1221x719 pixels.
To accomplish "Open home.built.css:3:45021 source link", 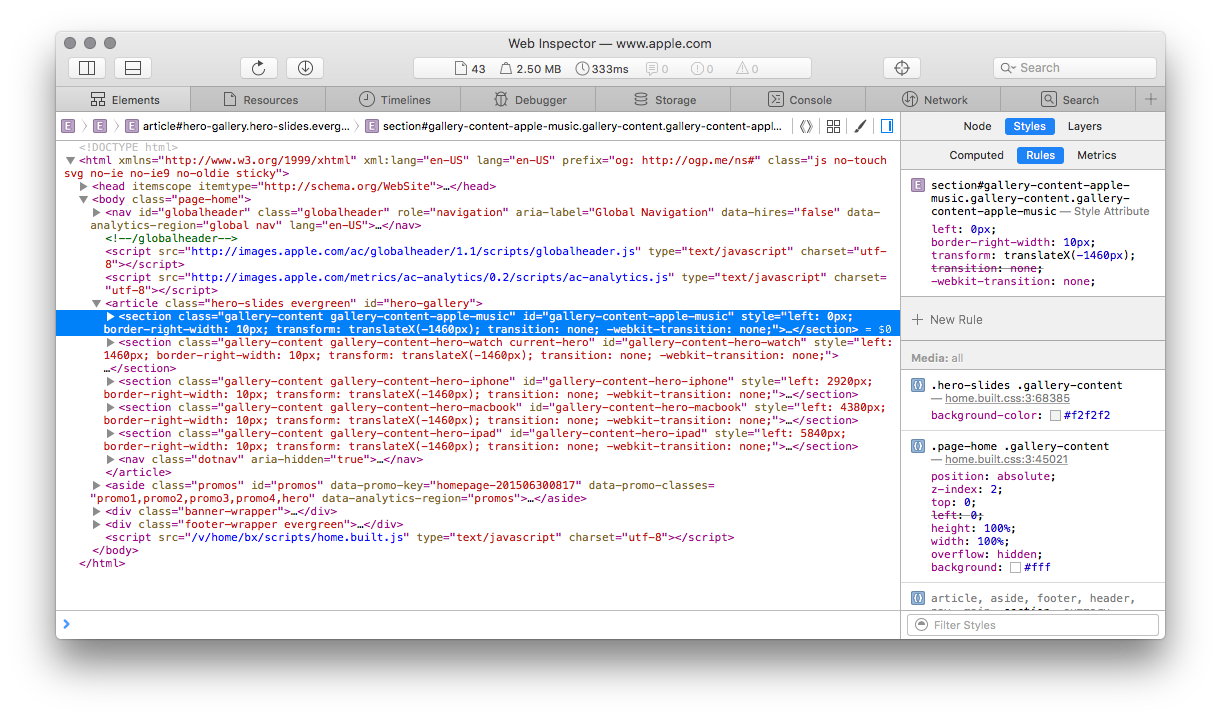I will coord(1006,459).
